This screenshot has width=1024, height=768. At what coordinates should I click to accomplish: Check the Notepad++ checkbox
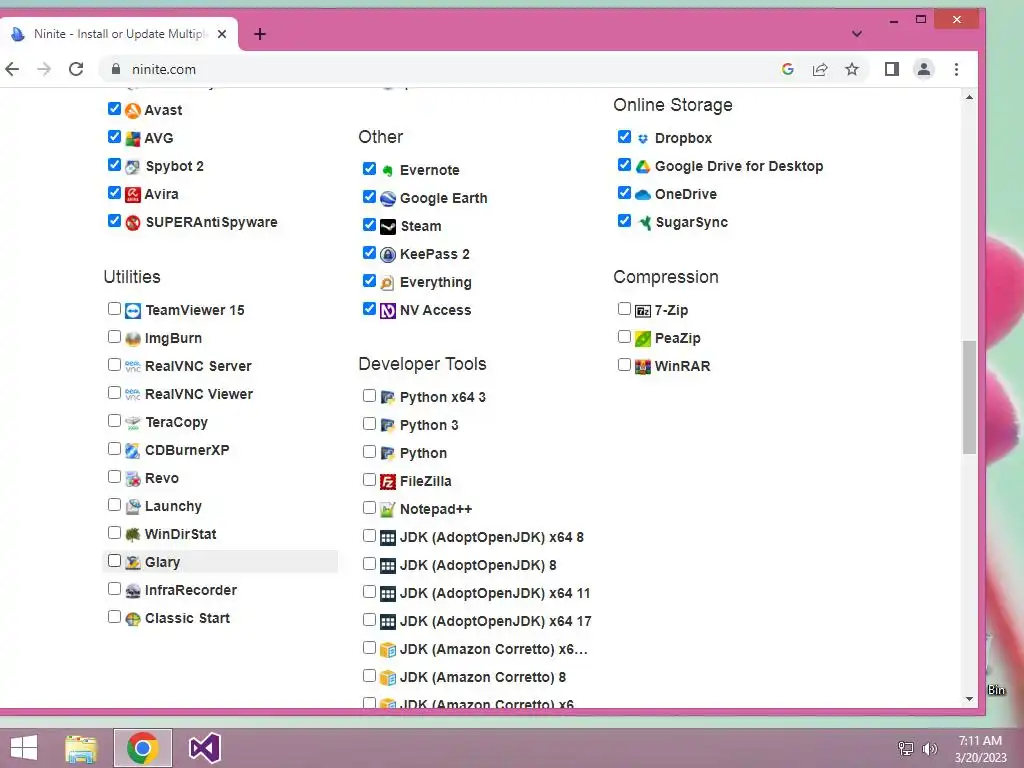click(370, 508)
